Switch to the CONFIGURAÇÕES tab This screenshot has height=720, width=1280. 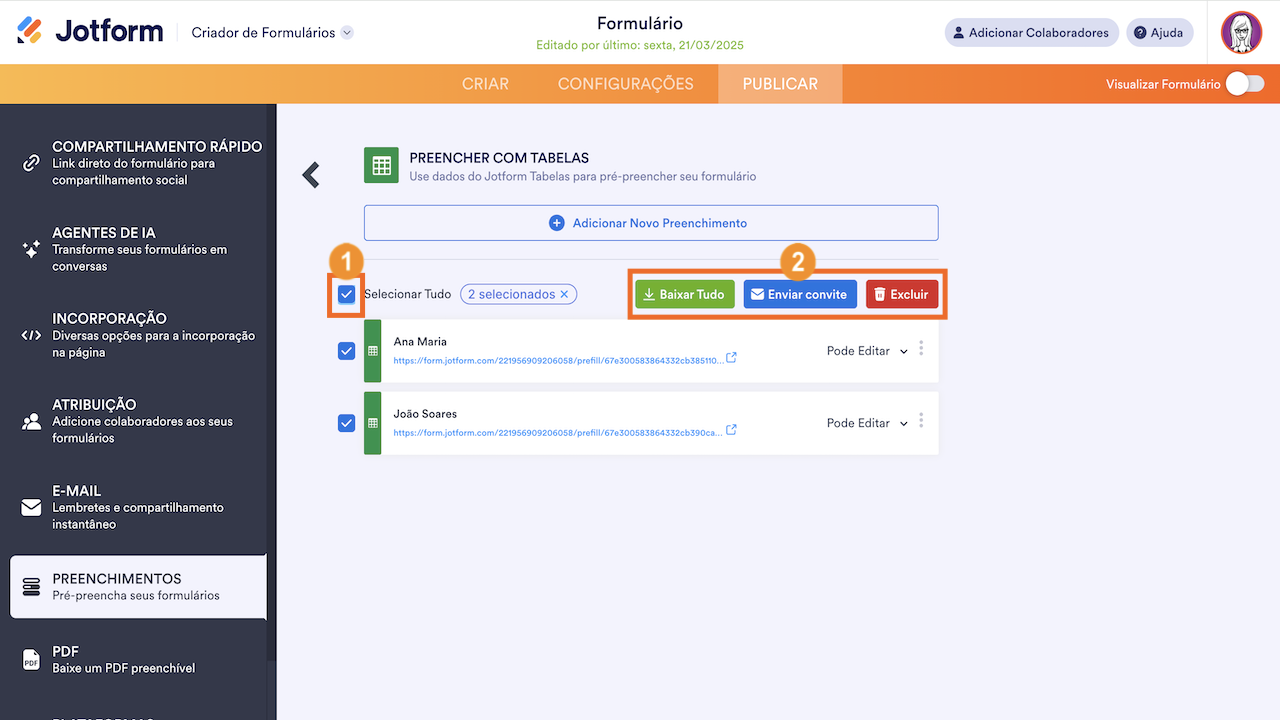coord(626,84)
